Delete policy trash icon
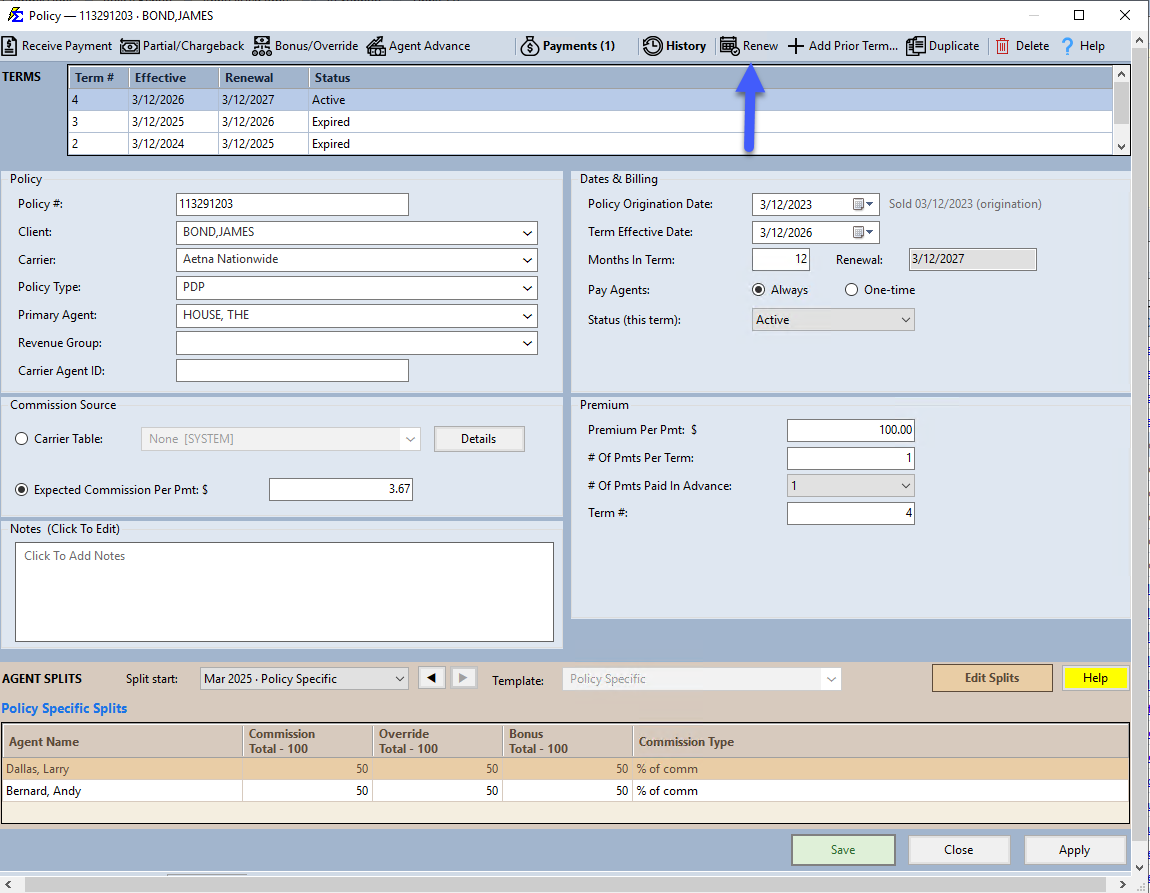The height and width of the screenshot is (893, 1150). (x=1003, y=46)
